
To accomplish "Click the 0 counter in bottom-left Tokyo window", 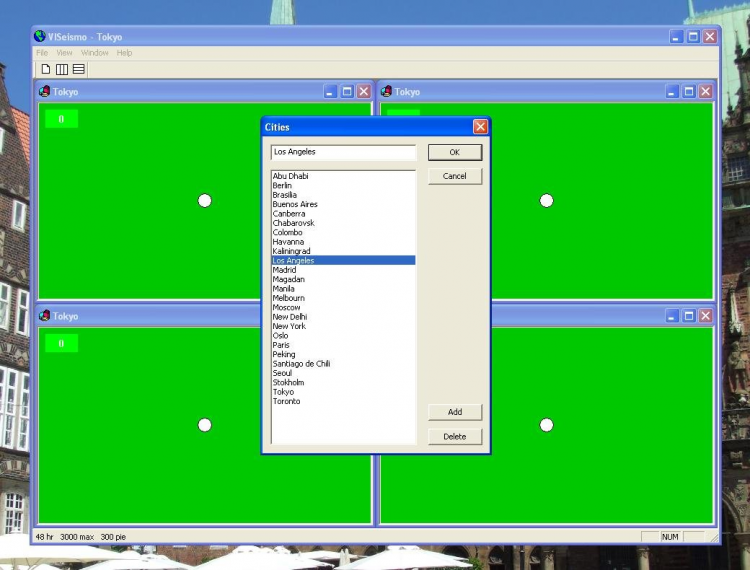I will point(61,343).
